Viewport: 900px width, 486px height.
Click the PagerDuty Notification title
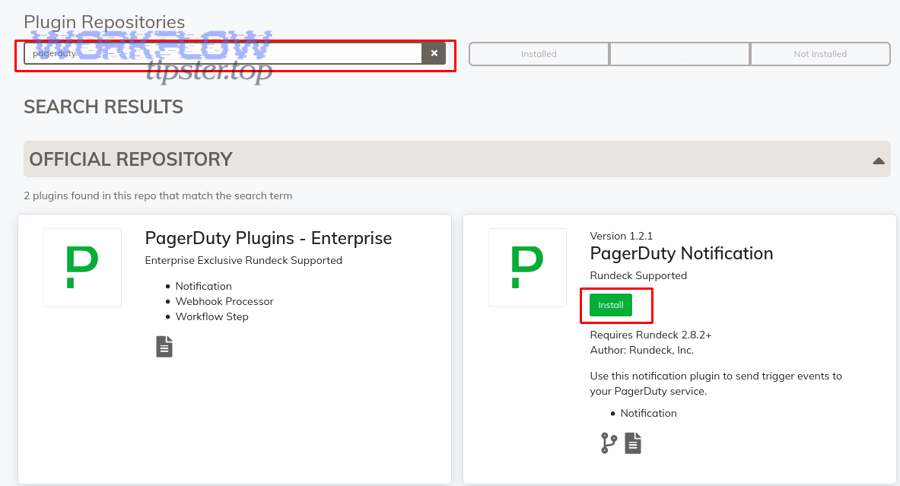pyautogui.click(x=681, y=253)
